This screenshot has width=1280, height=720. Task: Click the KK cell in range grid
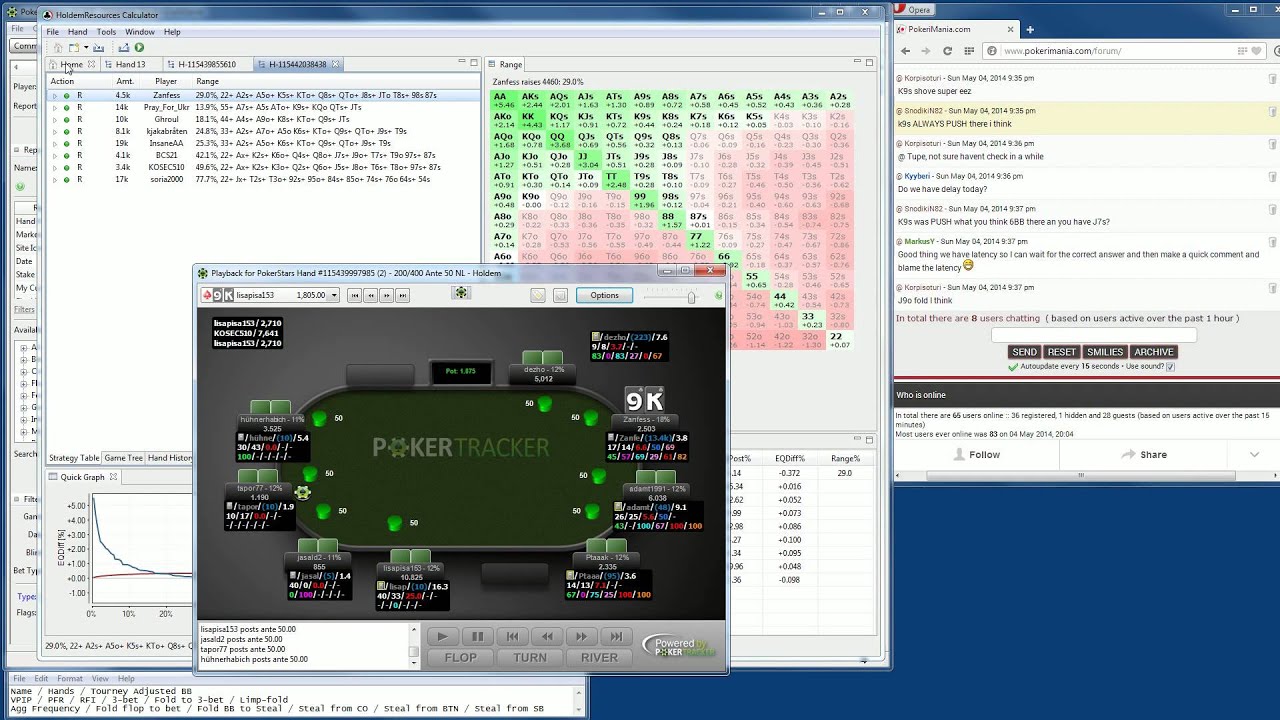click(531, 120)
